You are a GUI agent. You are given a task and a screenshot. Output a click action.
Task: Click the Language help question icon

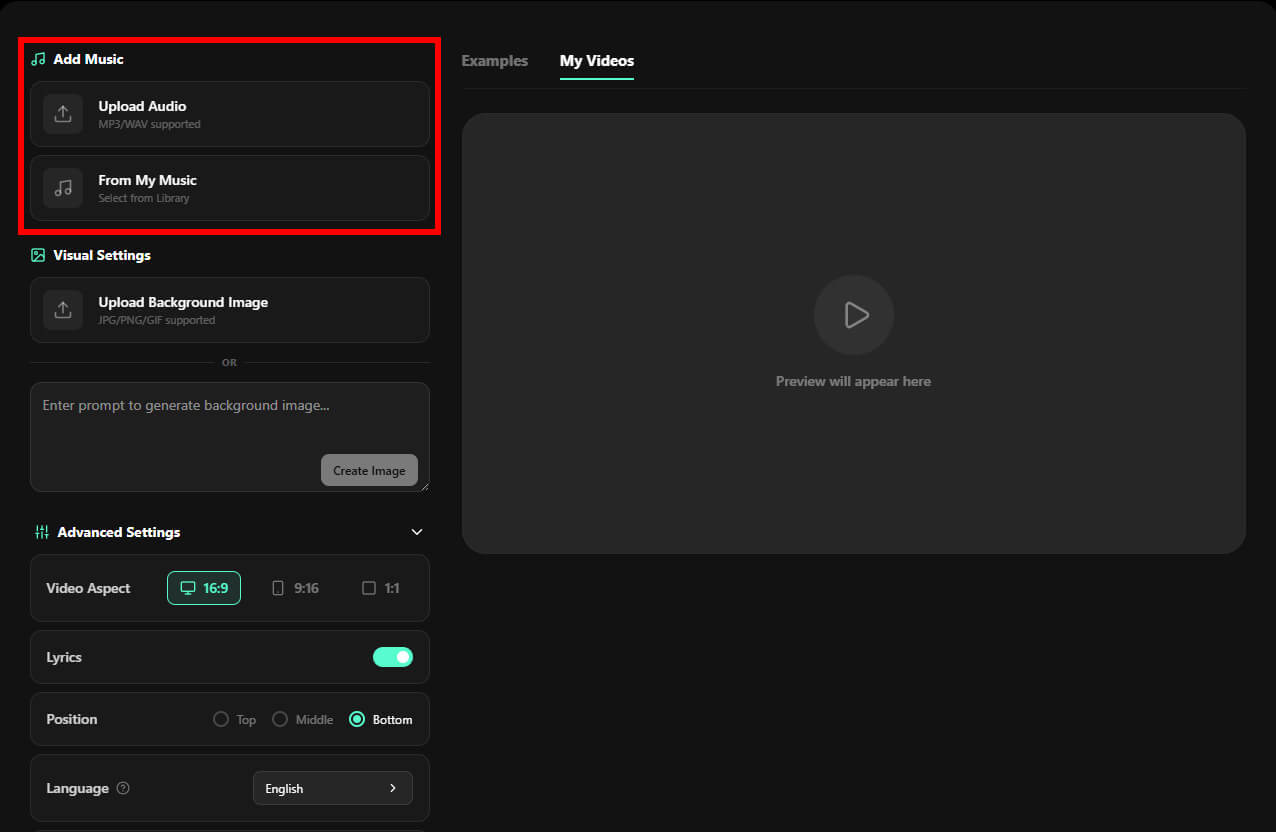[x=123, y=788]
